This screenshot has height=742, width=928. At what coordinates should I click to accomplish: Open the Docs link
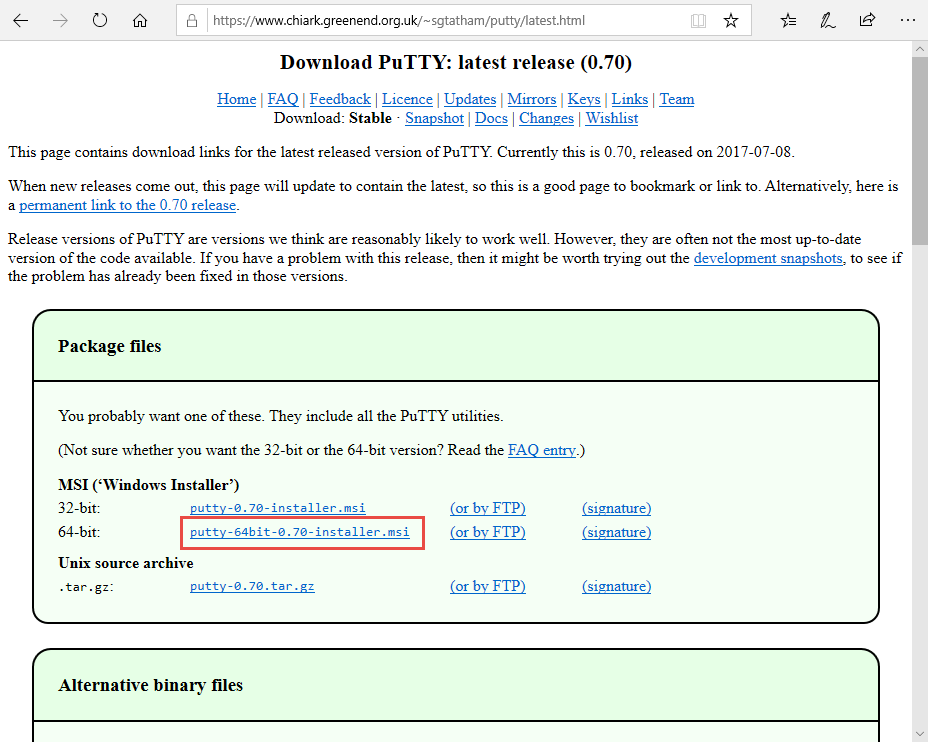point(491,118)
